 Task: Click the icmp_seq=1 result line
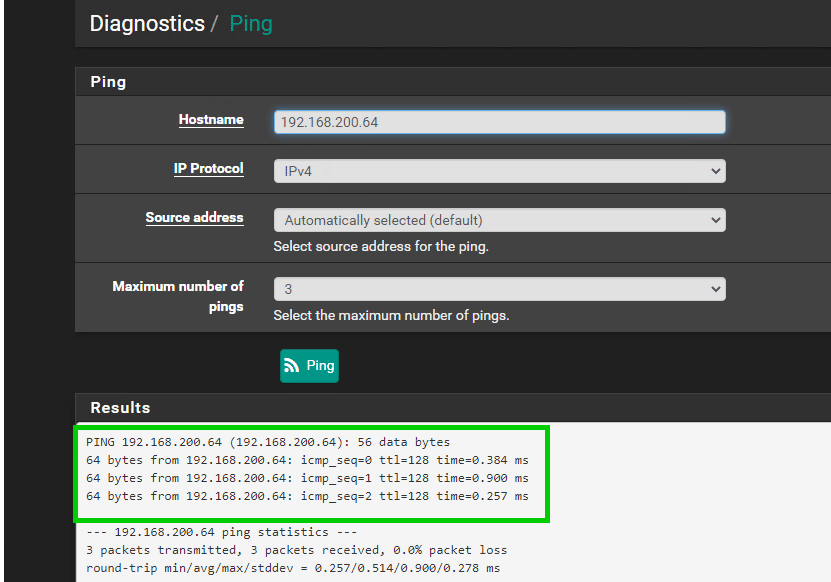point(307,478)
